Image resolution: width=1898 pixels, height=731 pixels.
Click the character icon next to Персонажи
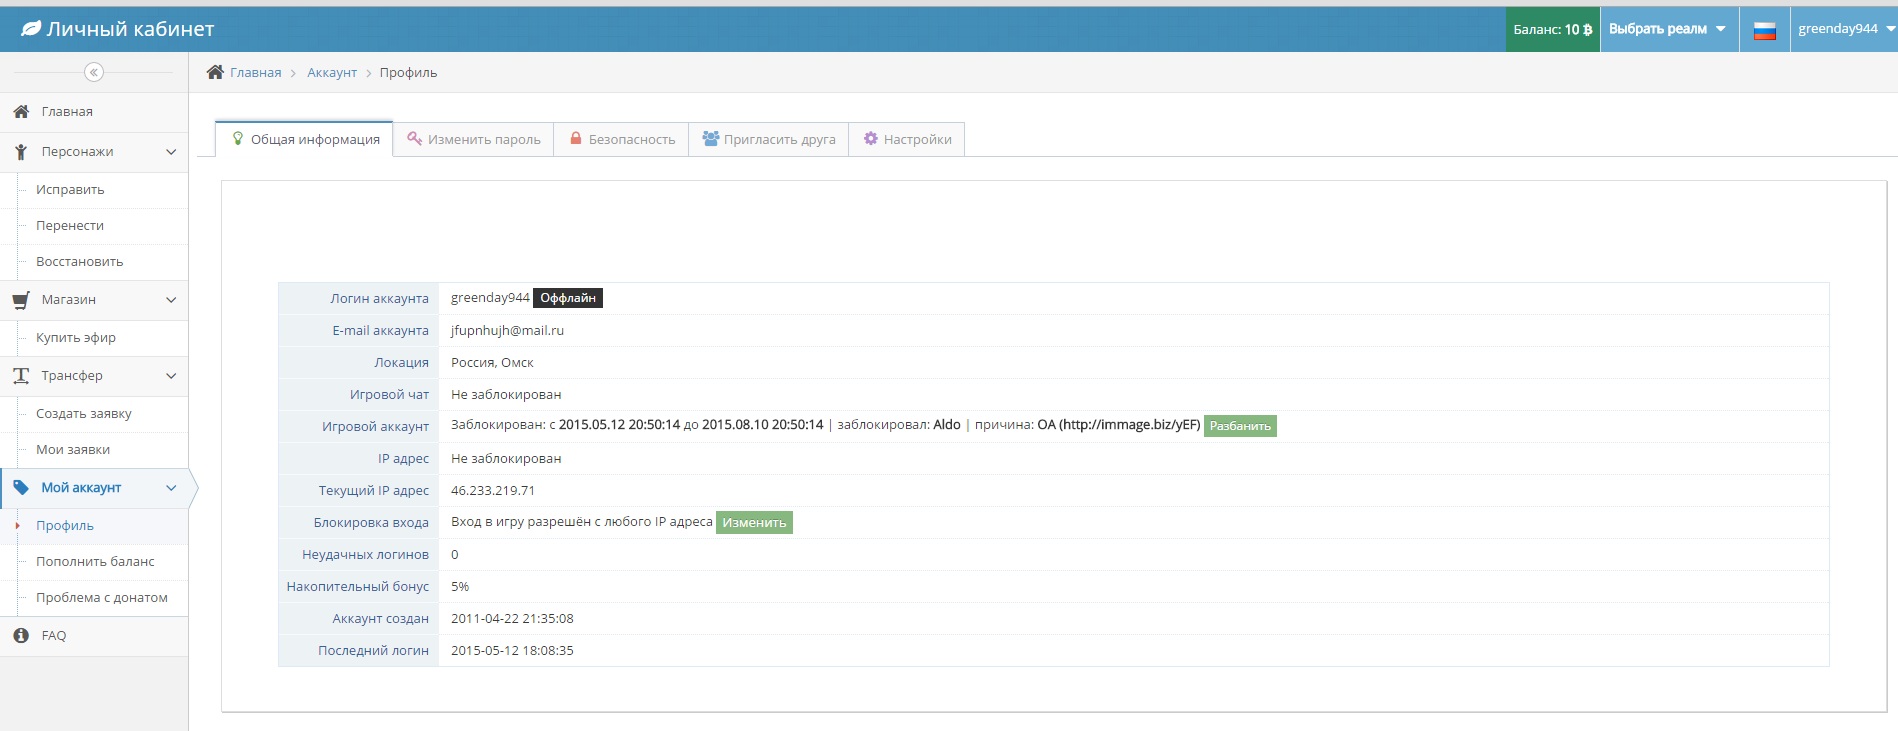pos(21,152)
